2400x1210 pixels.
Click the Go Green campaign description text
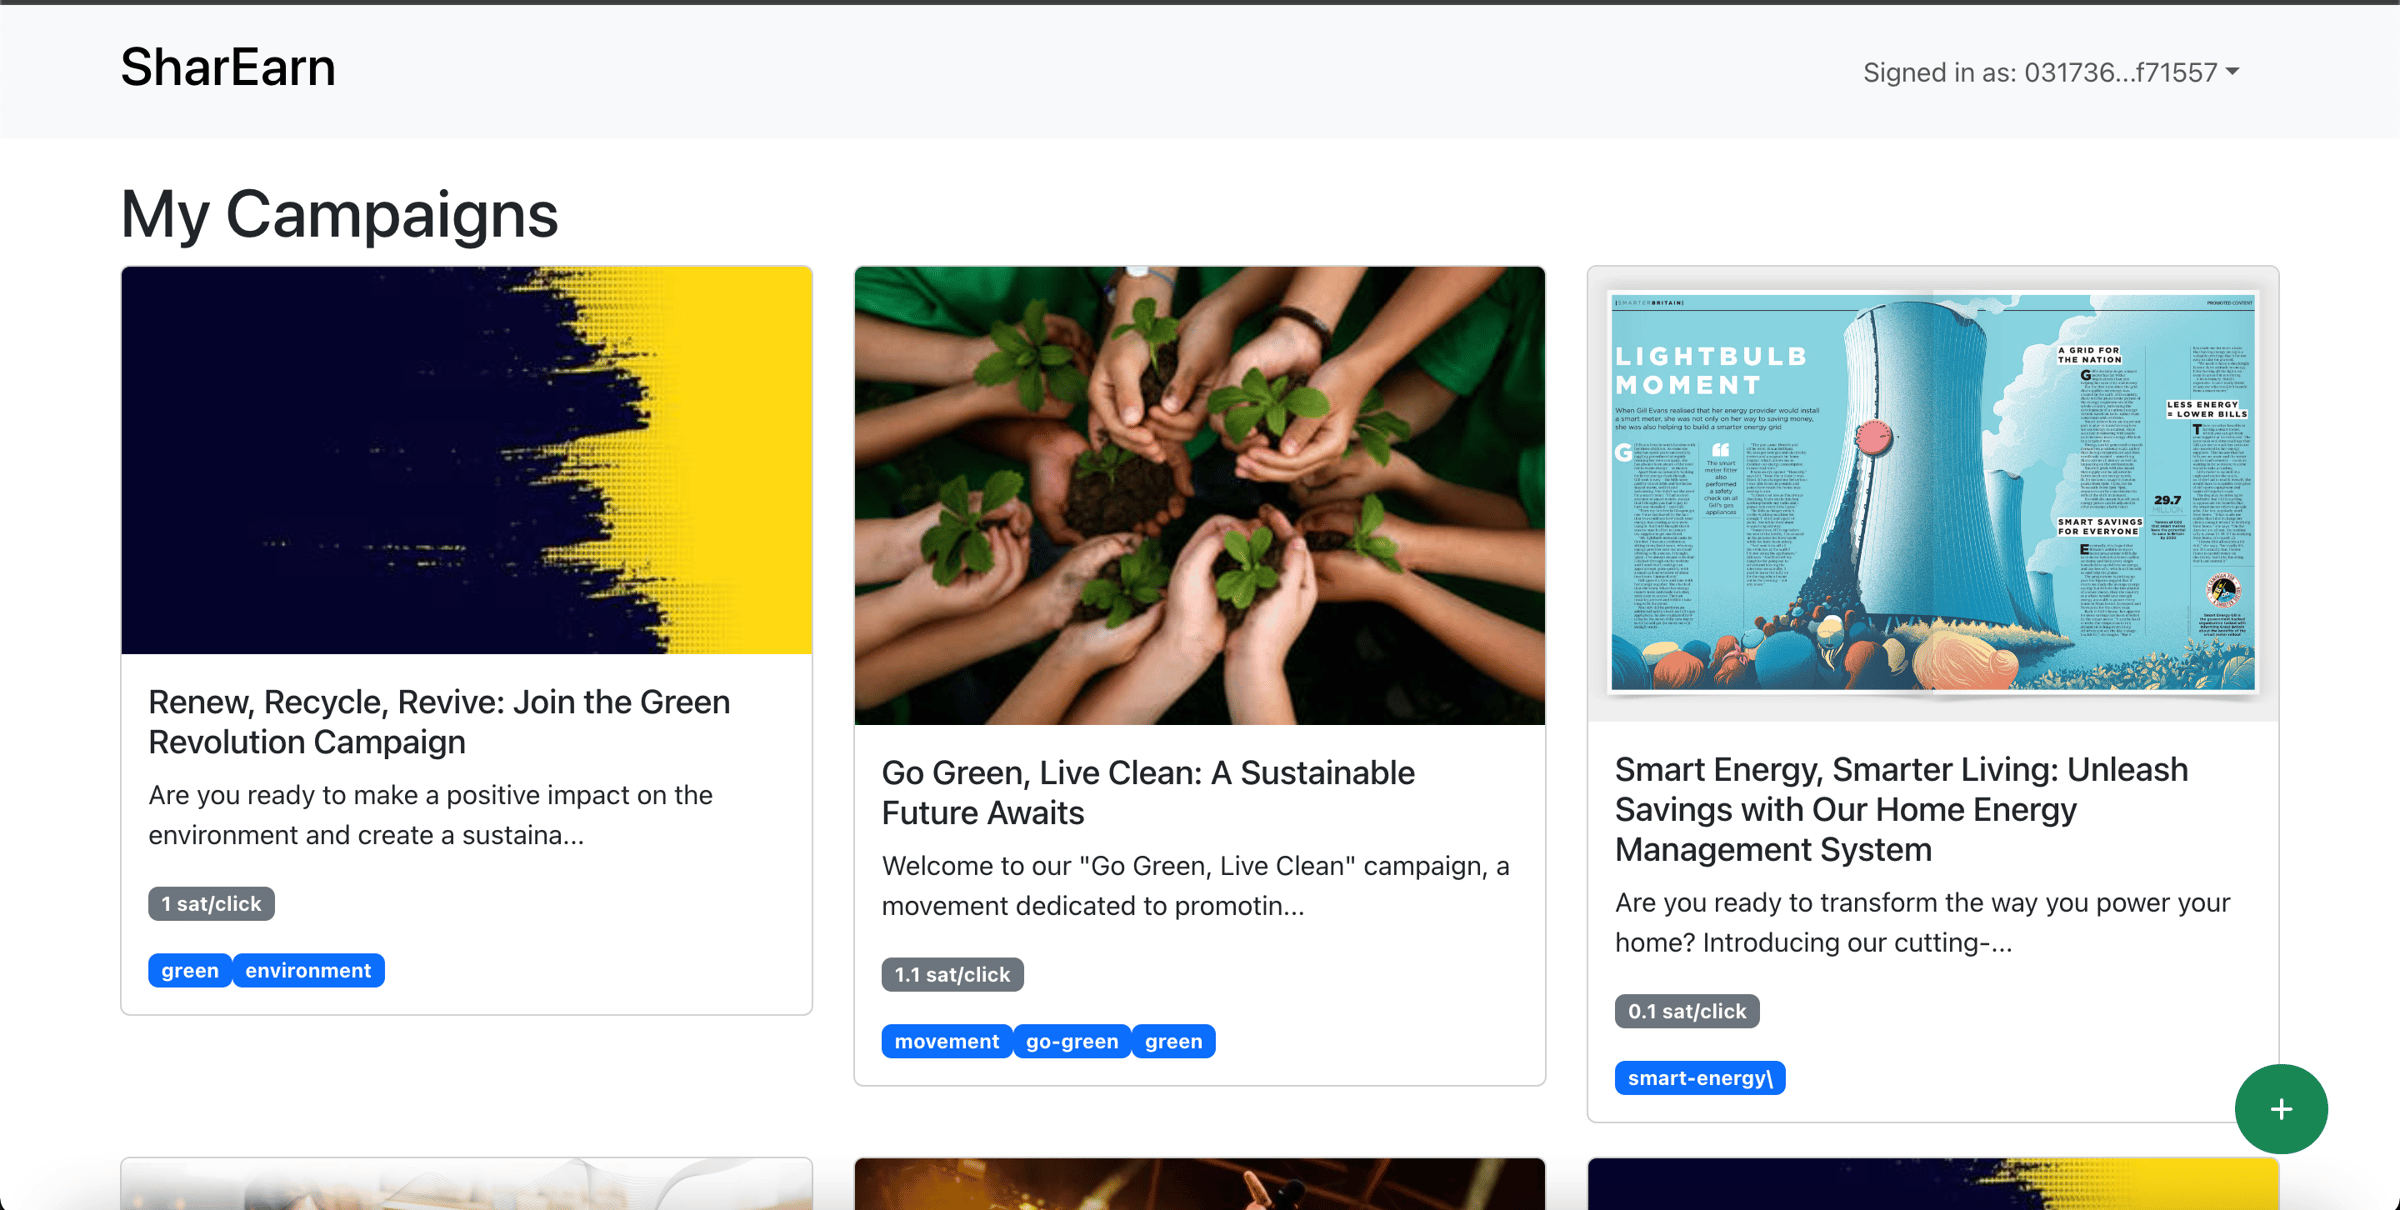pyautogui.click(x=1195, y=885)
